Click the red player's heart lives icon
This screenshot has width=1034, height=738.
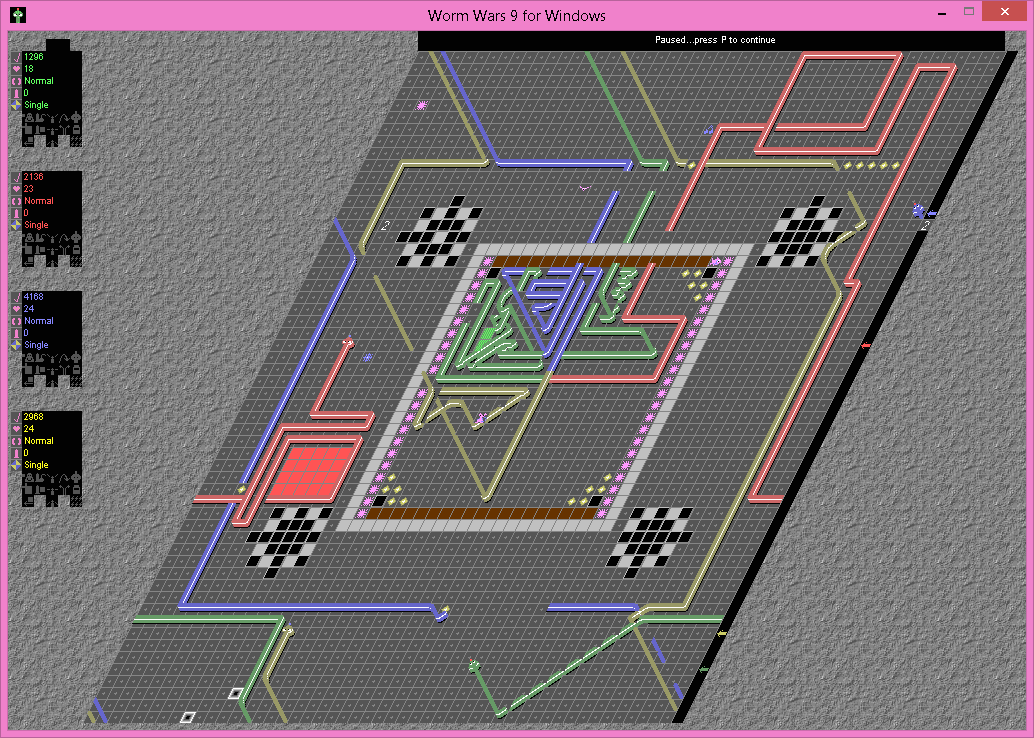point(16,189)
